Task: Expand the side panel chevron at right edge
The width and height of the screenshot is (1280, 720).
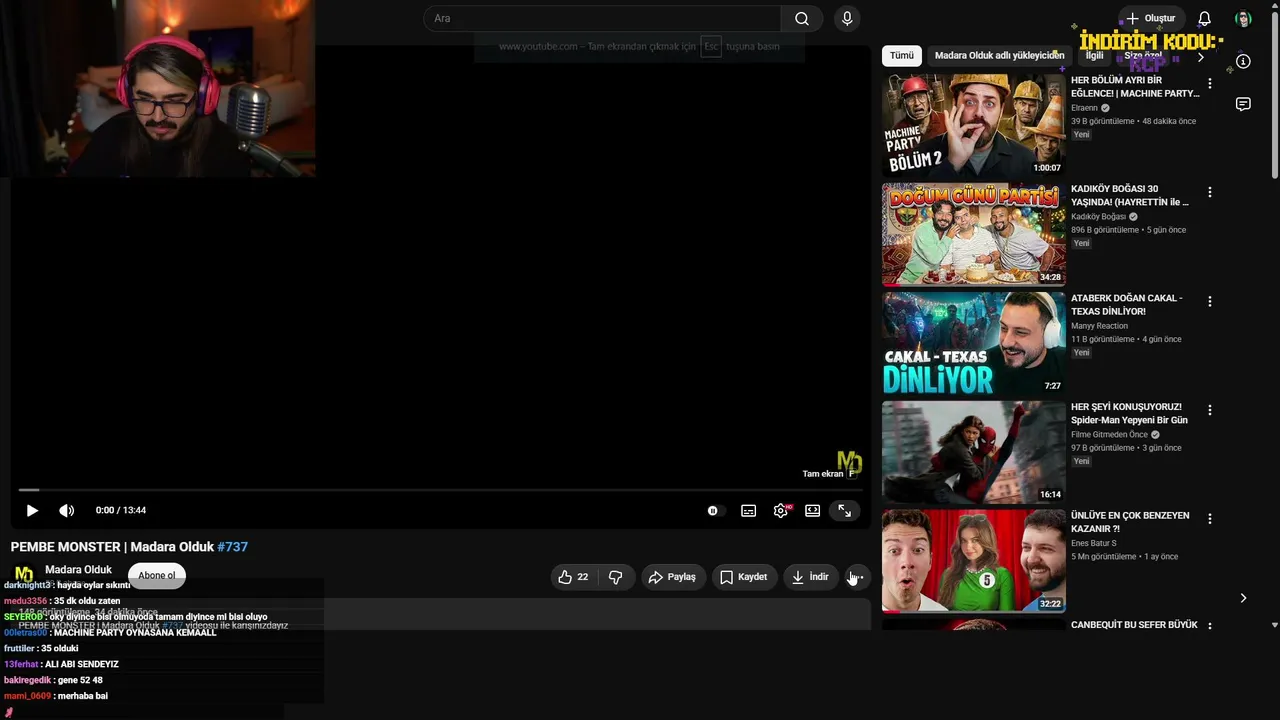Action: tap(1243, 598)
